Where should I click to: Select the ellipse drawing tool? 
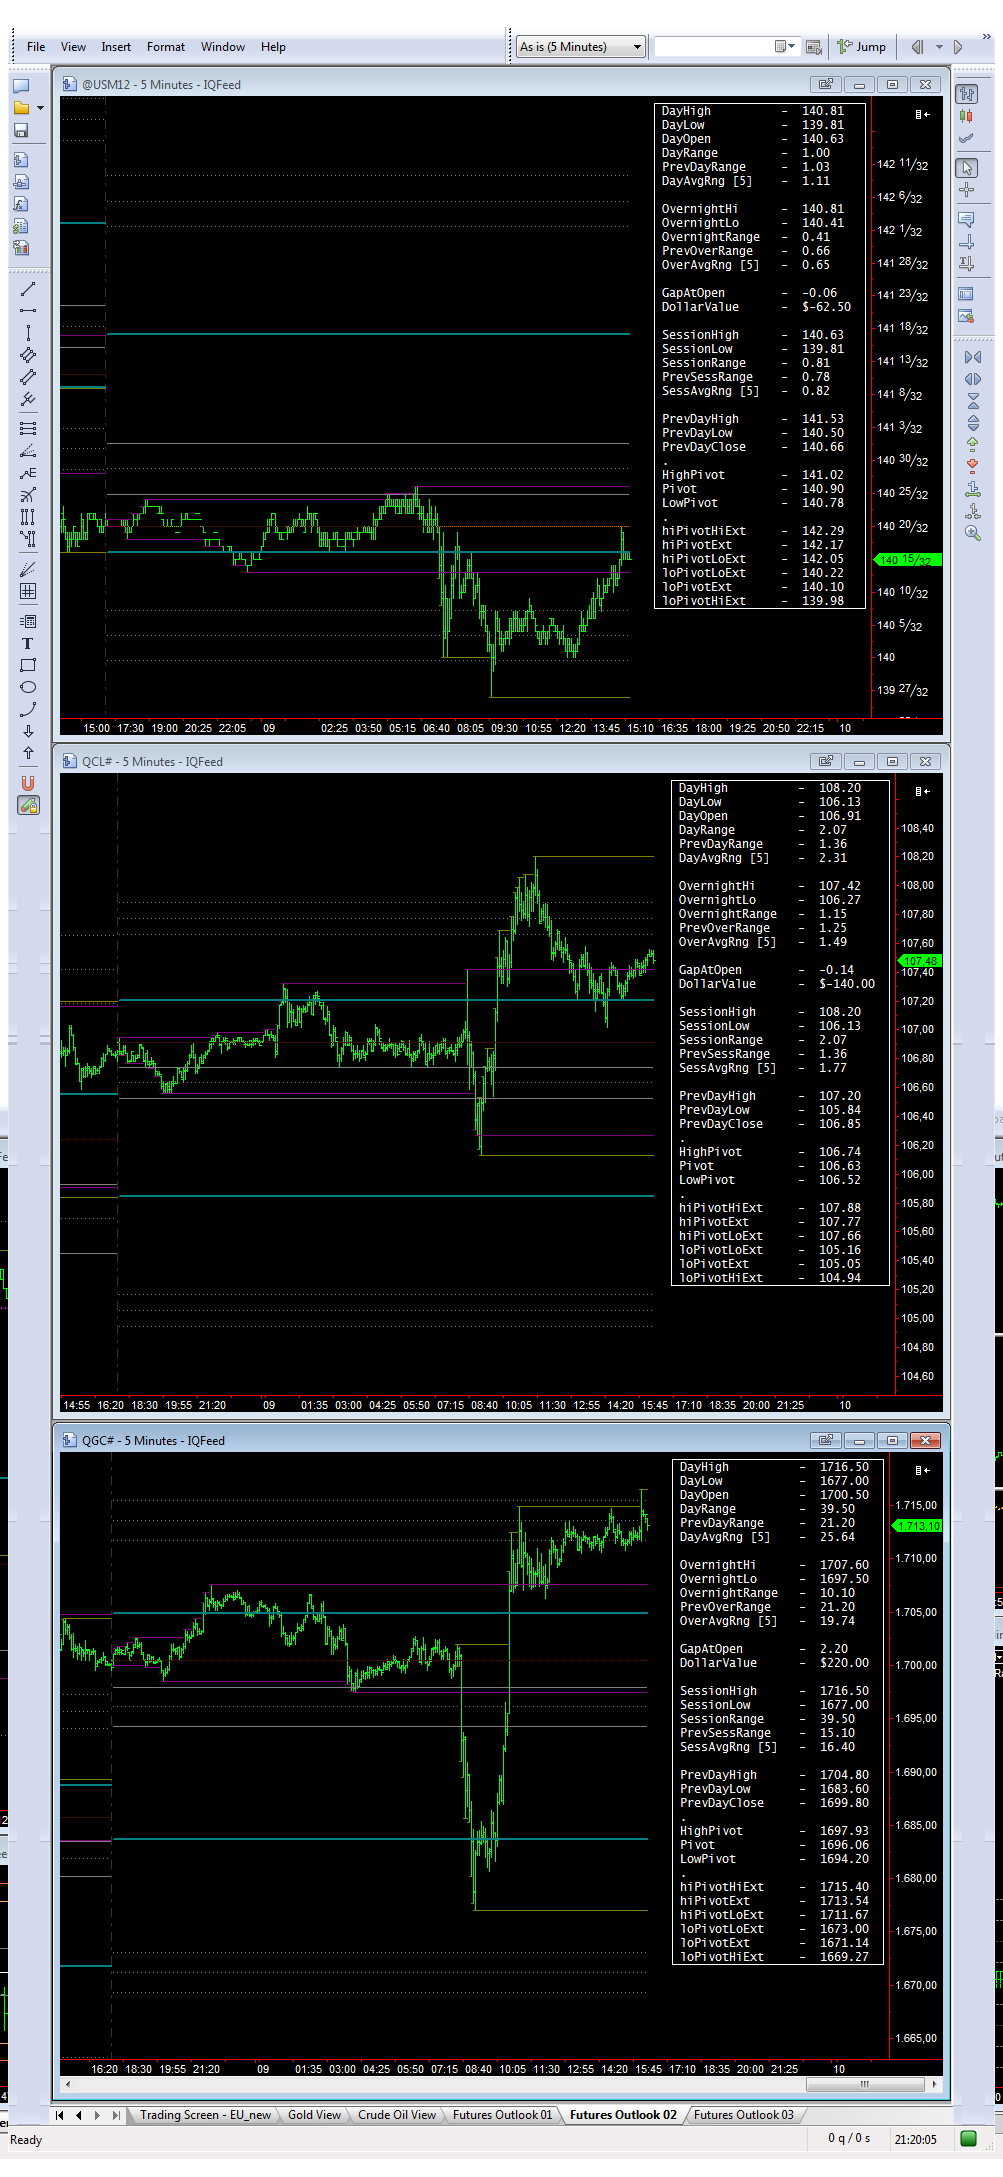pos(27,687)
